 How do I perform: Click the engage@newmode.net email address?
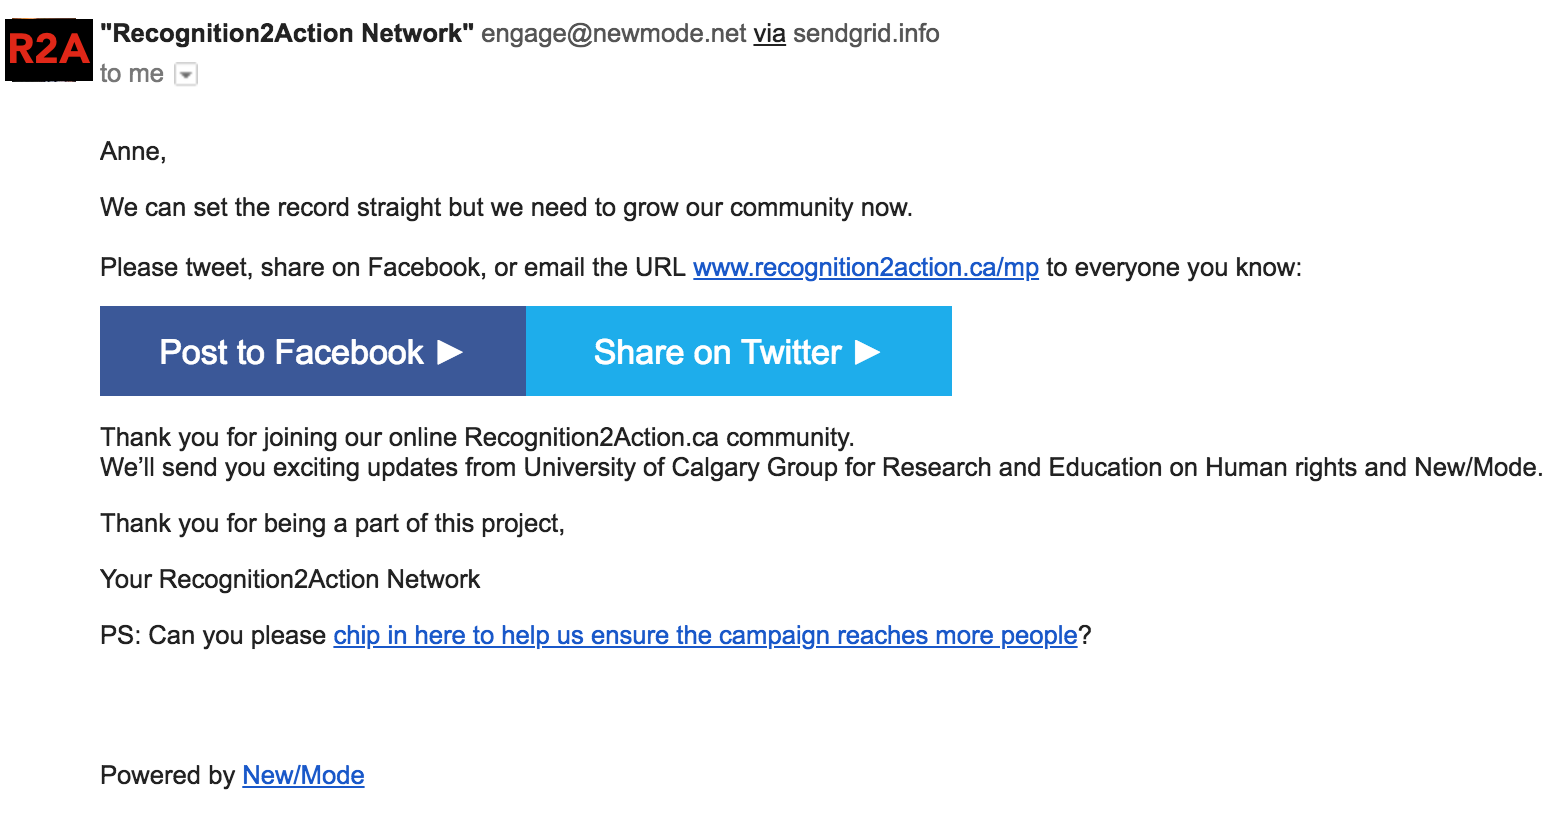pyautogui.click(x=614, y=34)
